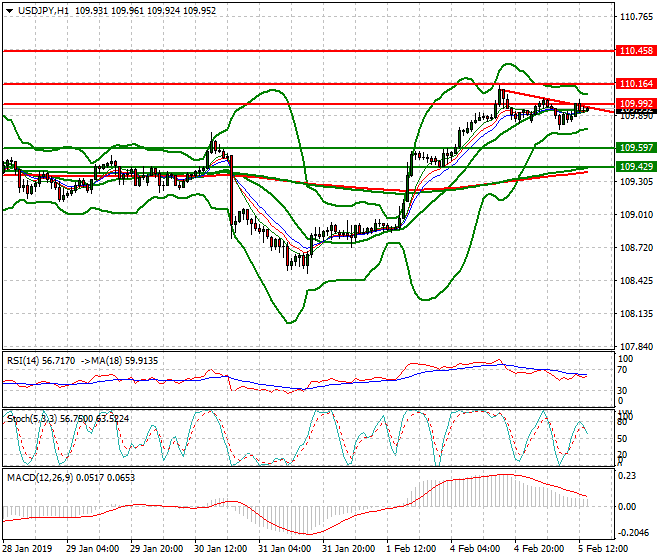Click the red 109.992 price tag
Image resolution: width=660 pixels, height=560 pixels.
click(636, 104)
